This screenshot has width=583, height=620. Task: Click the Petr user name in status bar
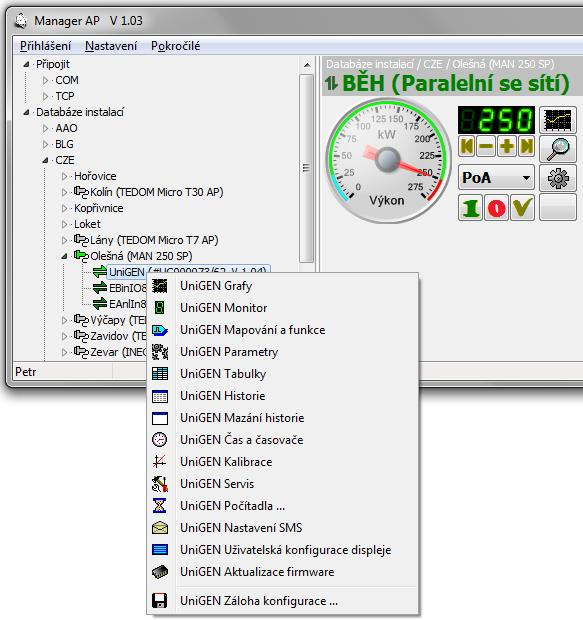(26, 372)
